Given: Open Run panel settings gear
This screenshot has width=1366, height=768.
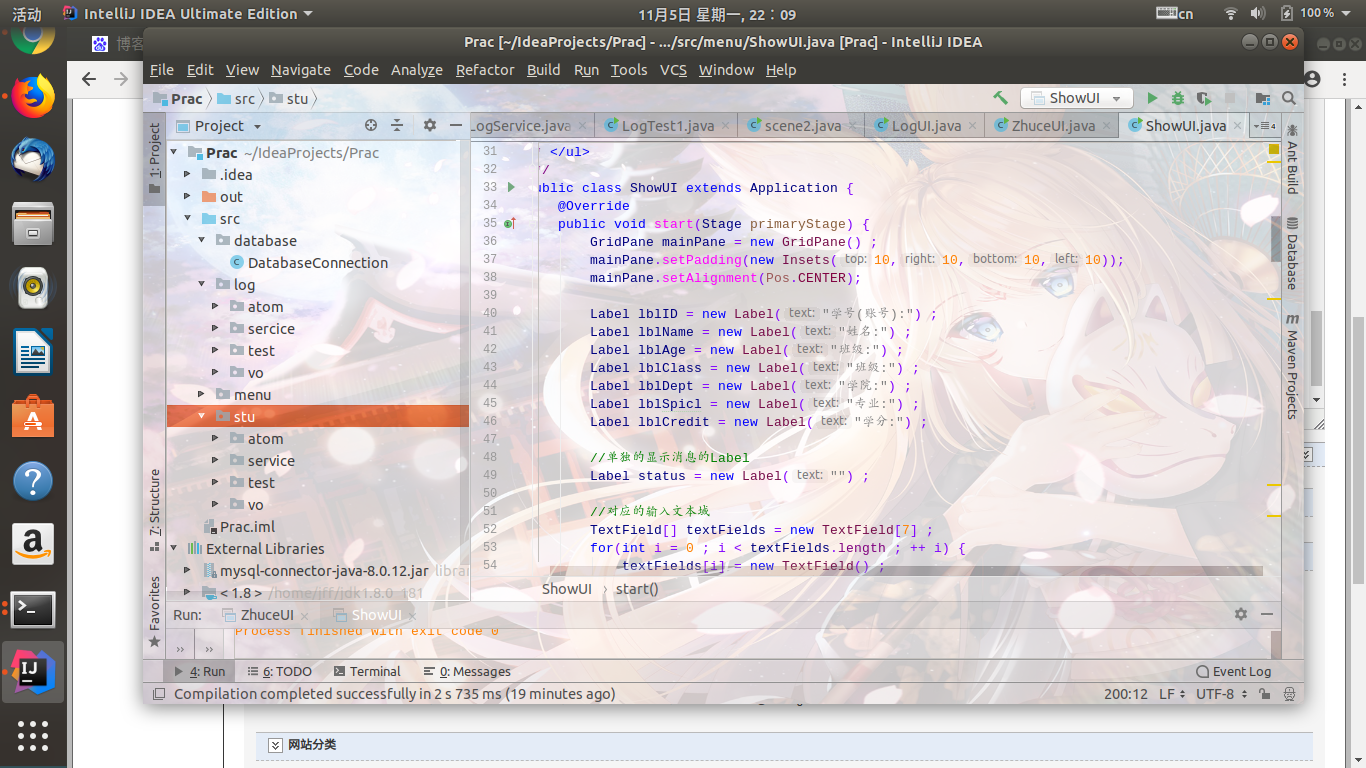Looking at the screenshot, I should (1241, 614).
